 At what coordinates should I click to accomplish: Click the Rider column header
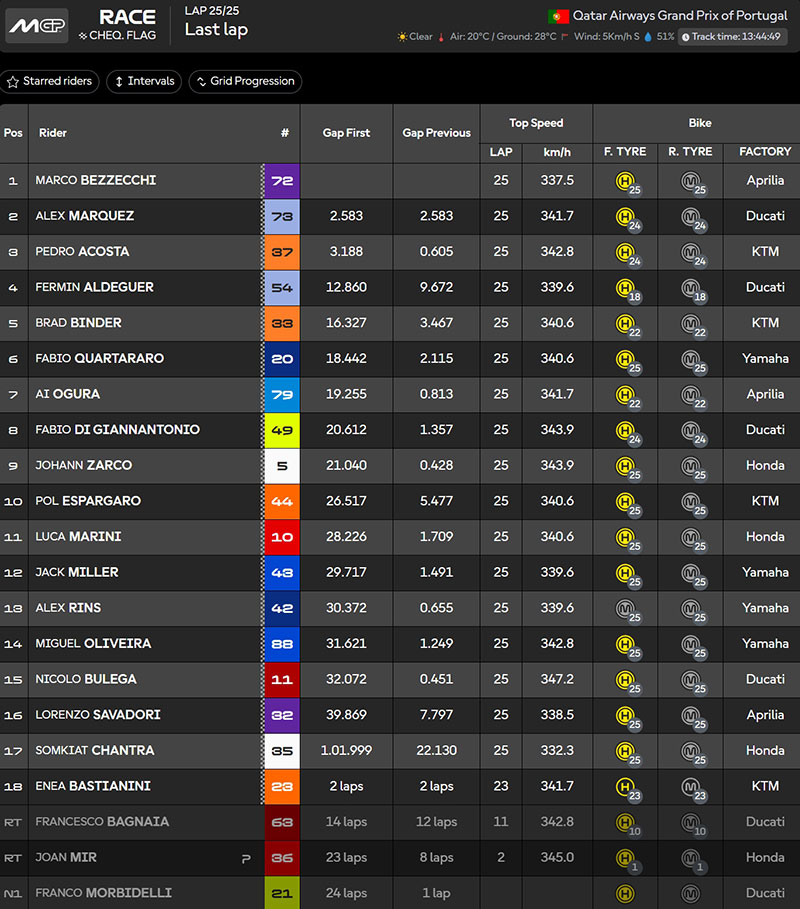coord(53,133)
